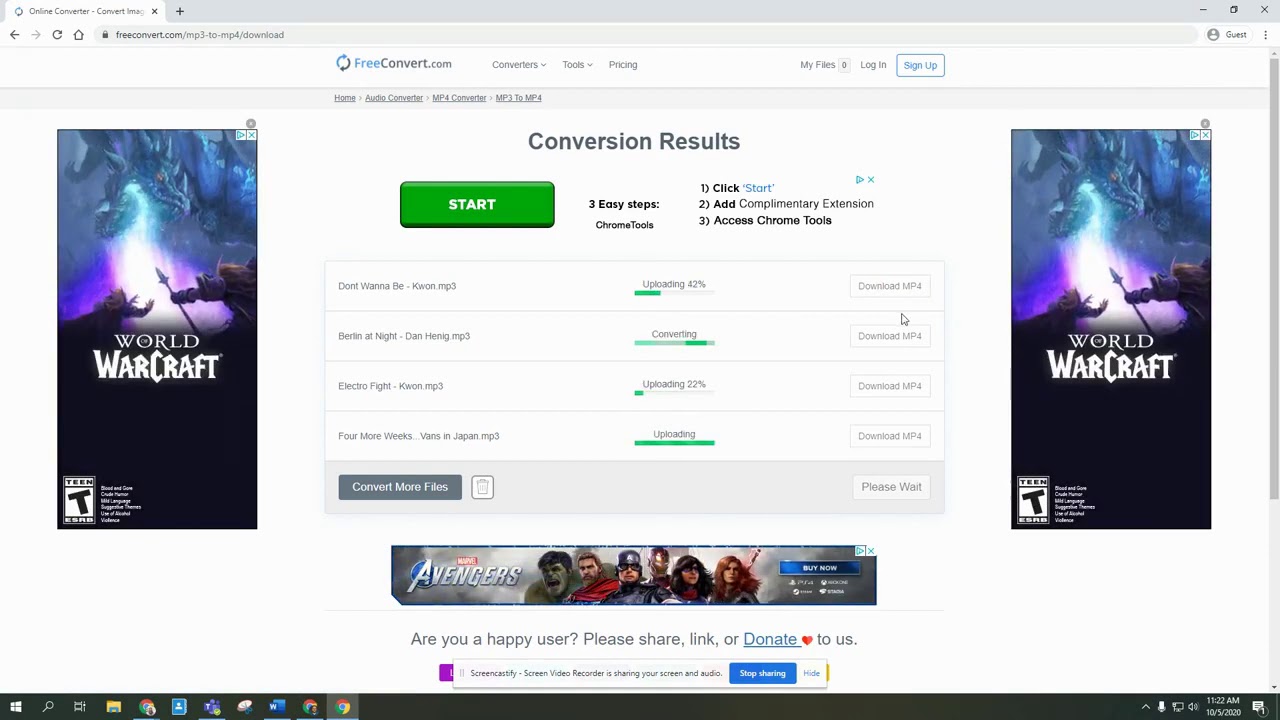Show hidden system tray icons

pos(1145,707)
